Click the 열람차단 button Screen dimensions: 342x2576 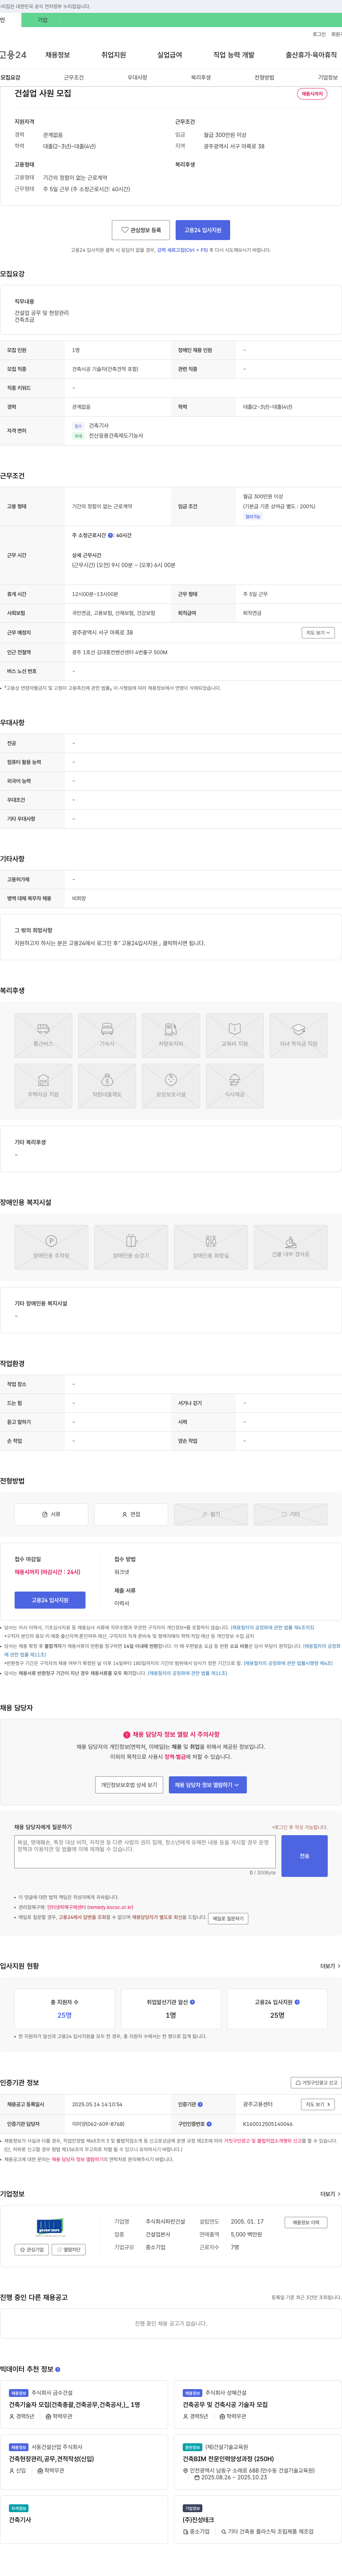[x=70, y=2250]
